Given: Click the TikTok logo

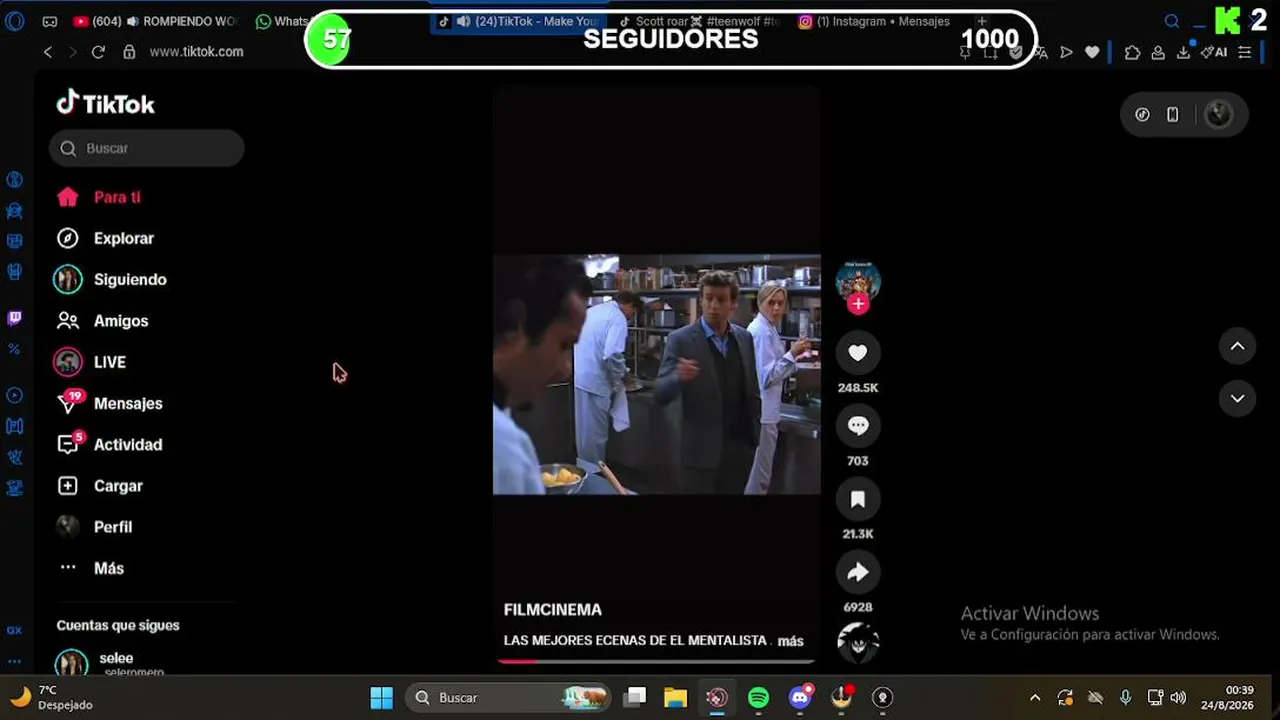Looking at the screenshot, I should coord(105,103).
